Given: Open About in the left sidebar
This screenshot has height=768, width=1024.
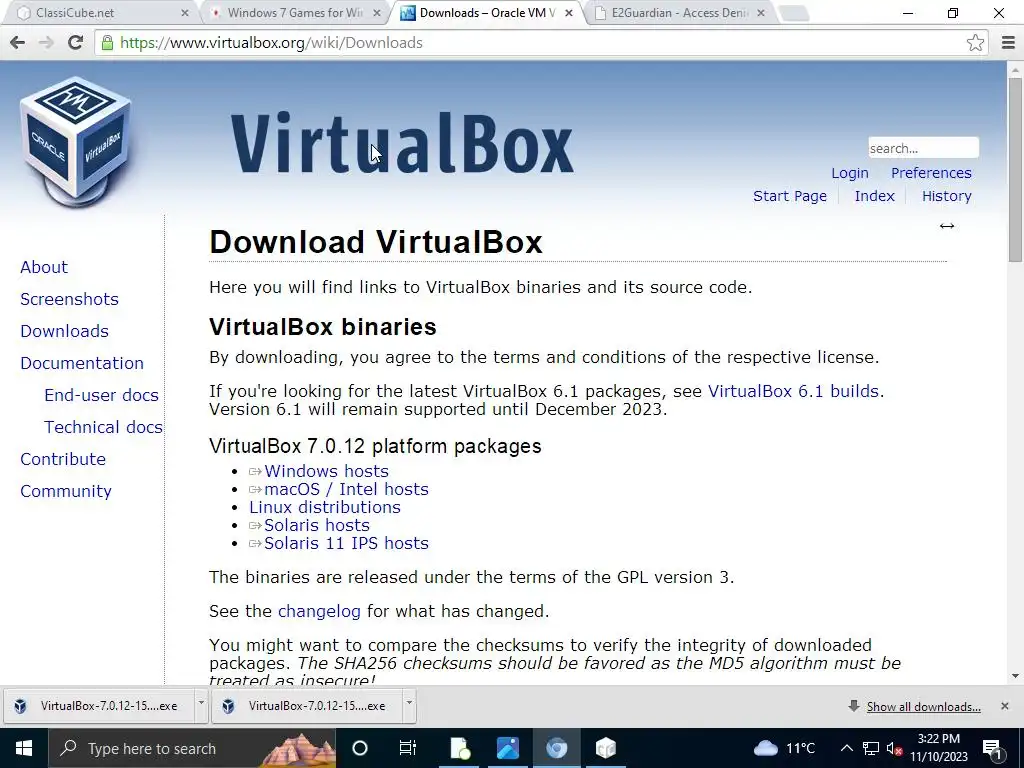Looking at the screenshot, I should tap(44, 267).
